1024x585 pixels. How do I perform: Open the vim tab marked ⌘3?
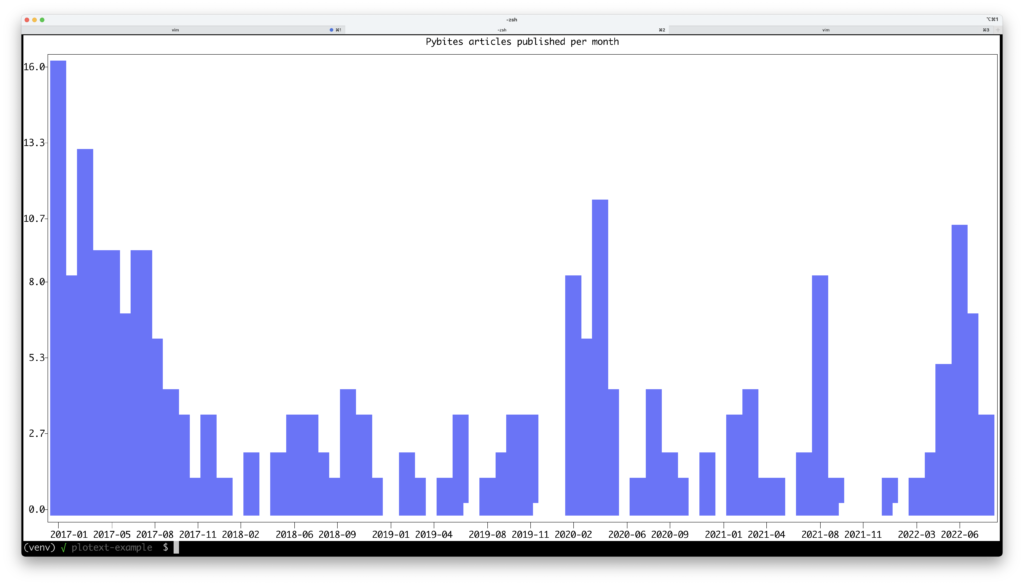pos(825,30)
